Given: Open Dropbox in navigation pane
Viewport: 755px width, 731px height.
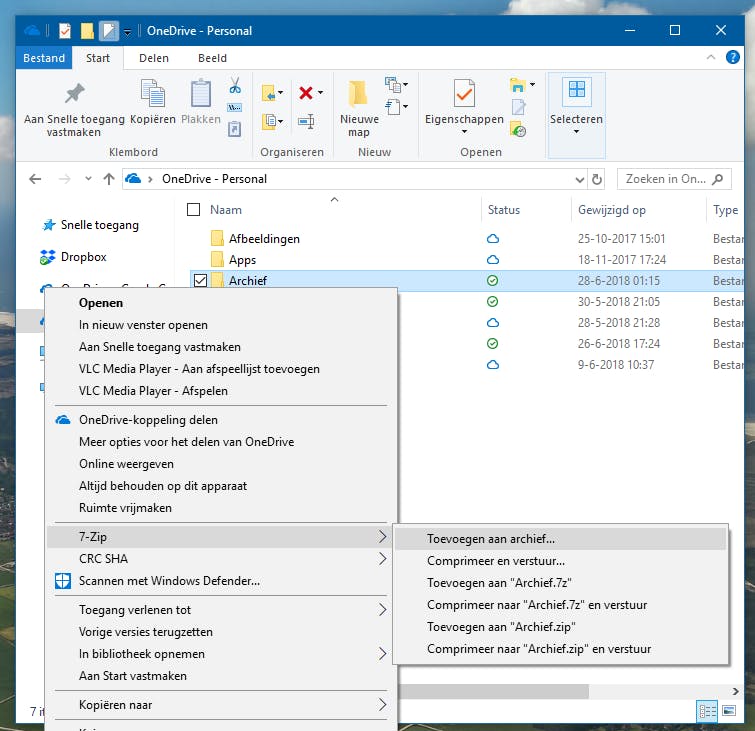Looking at the screenshot, I should coord(83,257).
